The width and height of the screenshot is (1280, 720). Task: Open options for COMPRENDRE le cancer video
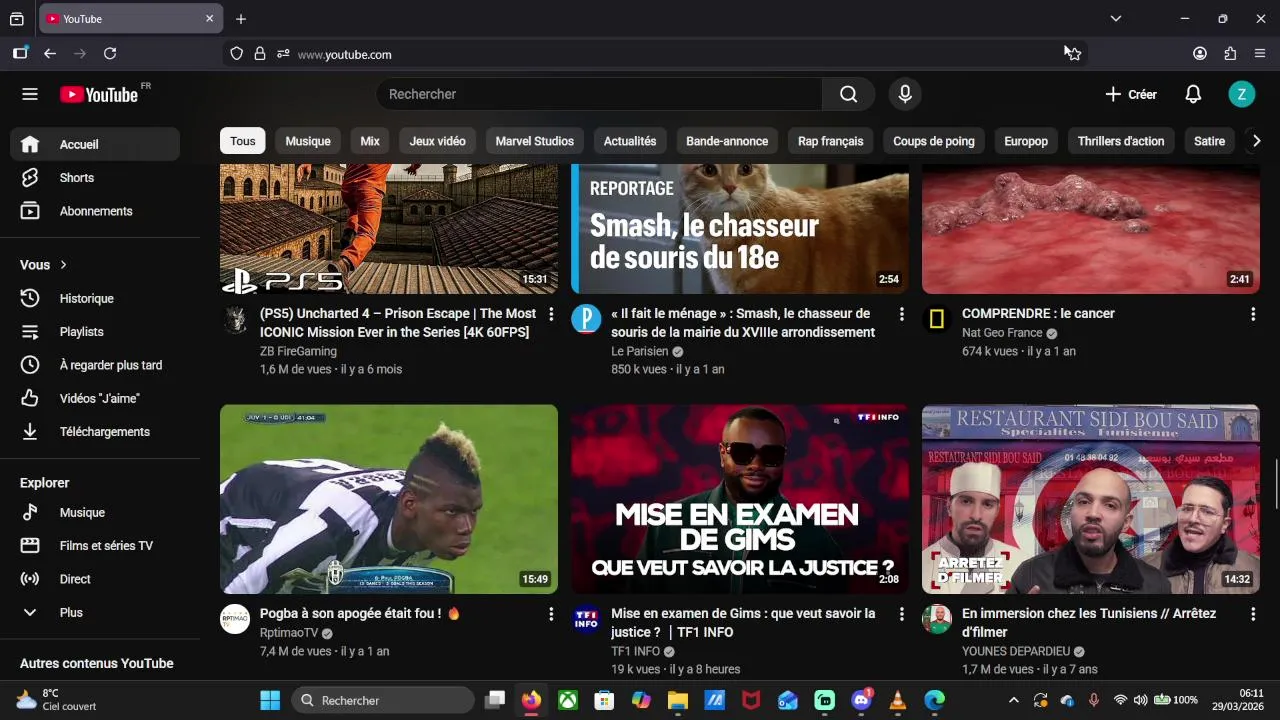pyautogui.click(x=1253, y=314)
